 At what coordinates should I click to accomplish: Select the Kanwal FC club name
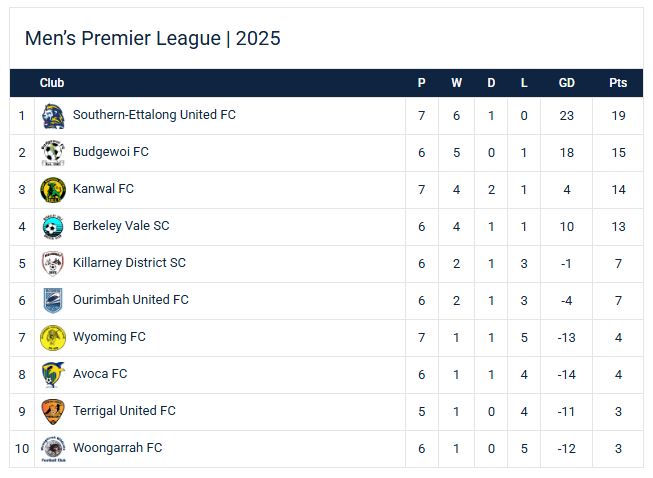103,189
